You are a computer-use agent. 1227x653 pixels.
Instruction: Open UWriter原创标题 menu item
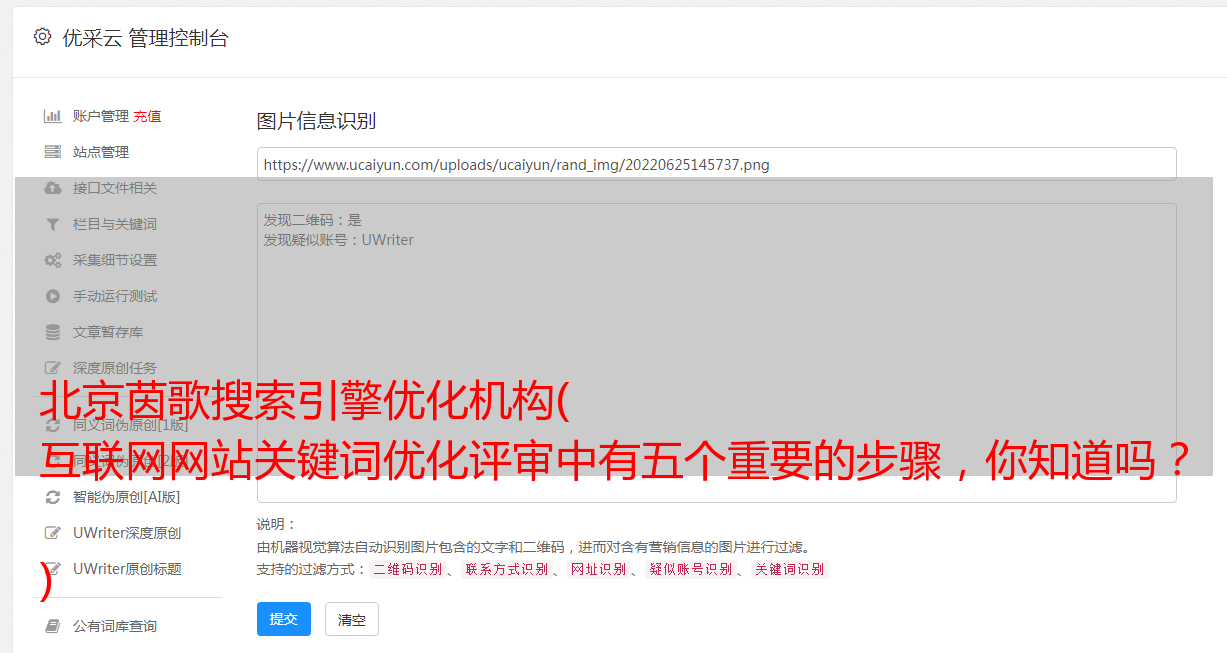pyautogui.click(x=127, y=569)
